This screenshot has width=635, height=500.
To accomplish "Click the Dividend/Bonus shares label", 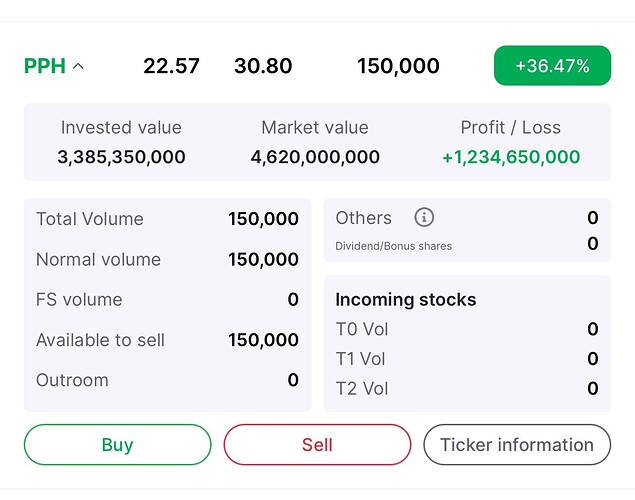I will [393, 246].
